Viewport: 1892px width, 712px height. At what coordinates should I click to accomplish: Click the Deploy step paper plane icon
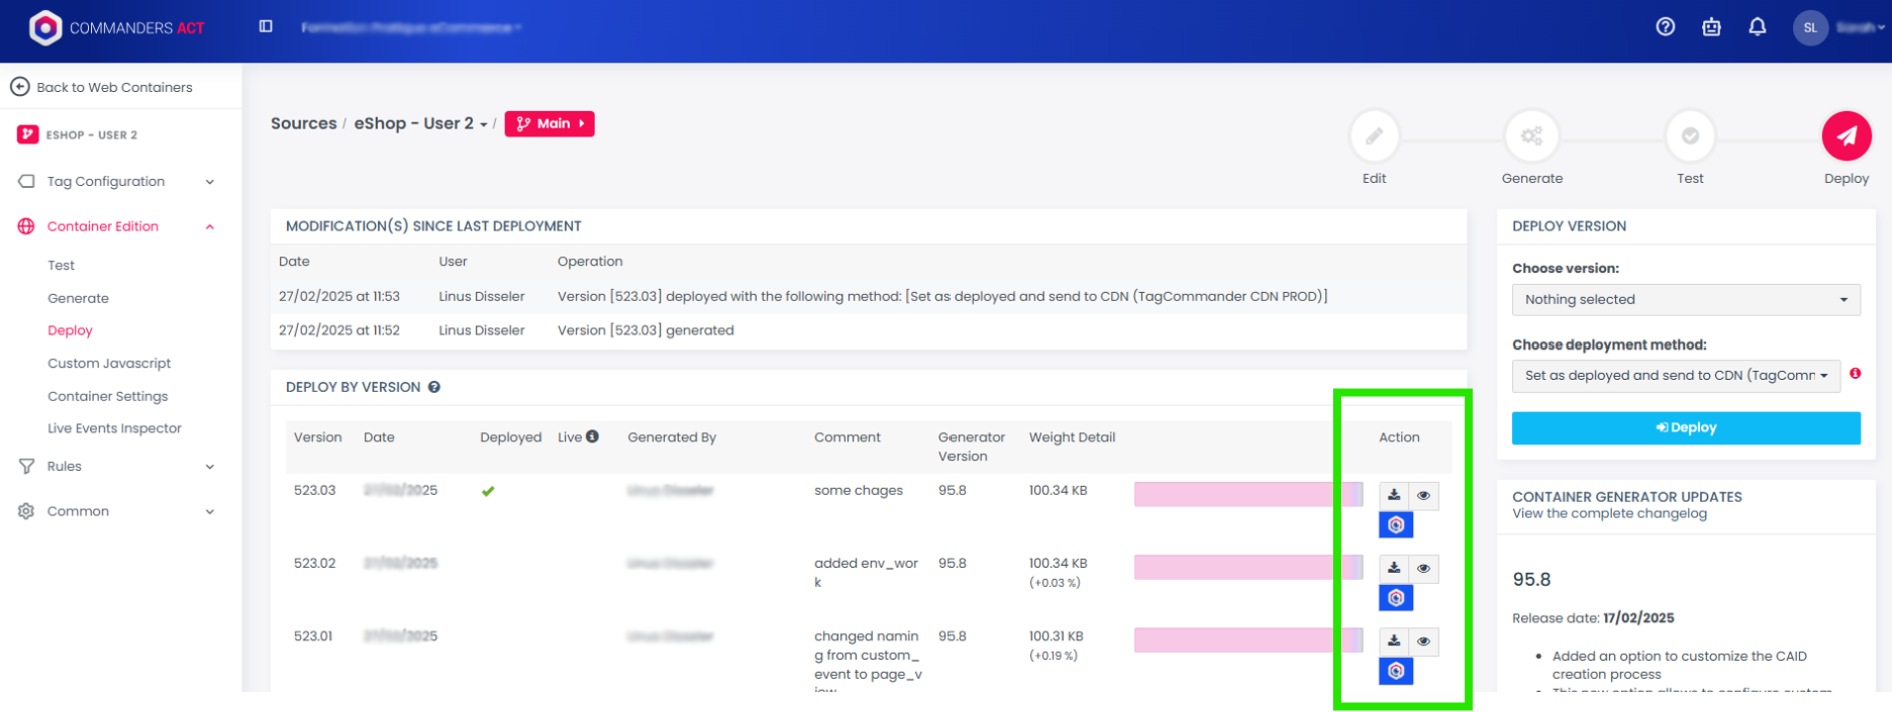[1846, 136]
